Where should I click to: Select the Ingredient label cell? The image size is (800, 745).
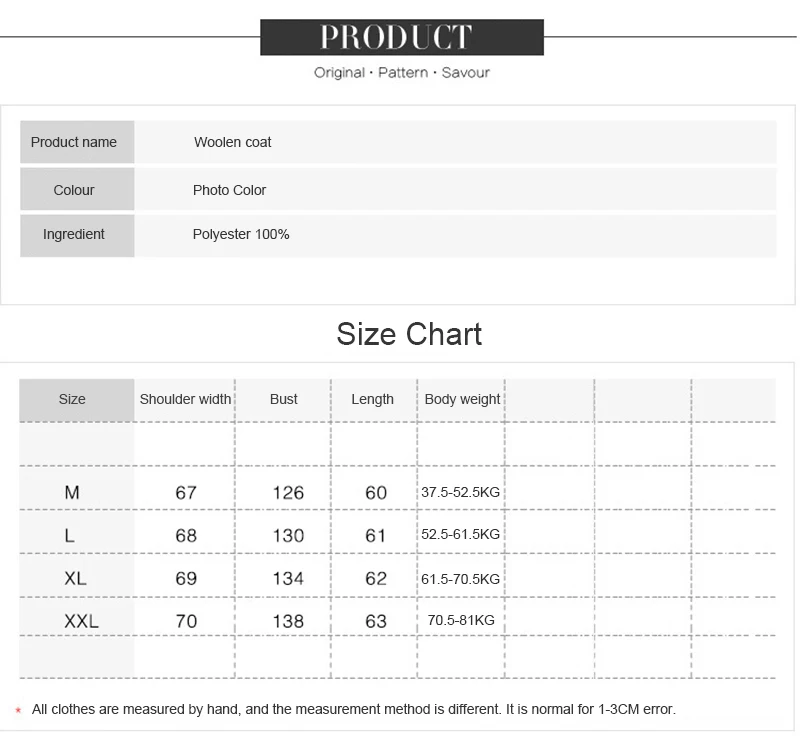point(77,235)
